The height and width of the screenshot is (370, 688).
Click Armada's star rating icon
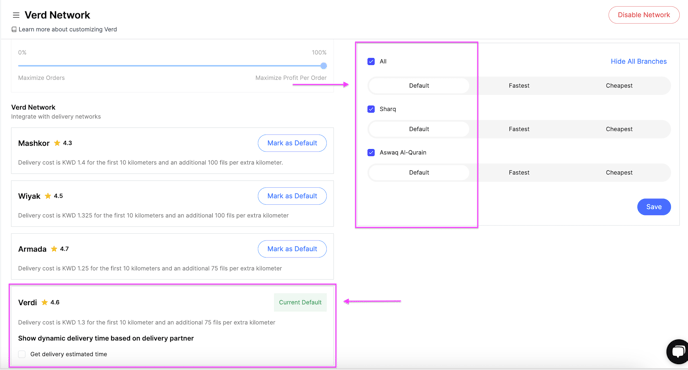(x=54, y=249)
